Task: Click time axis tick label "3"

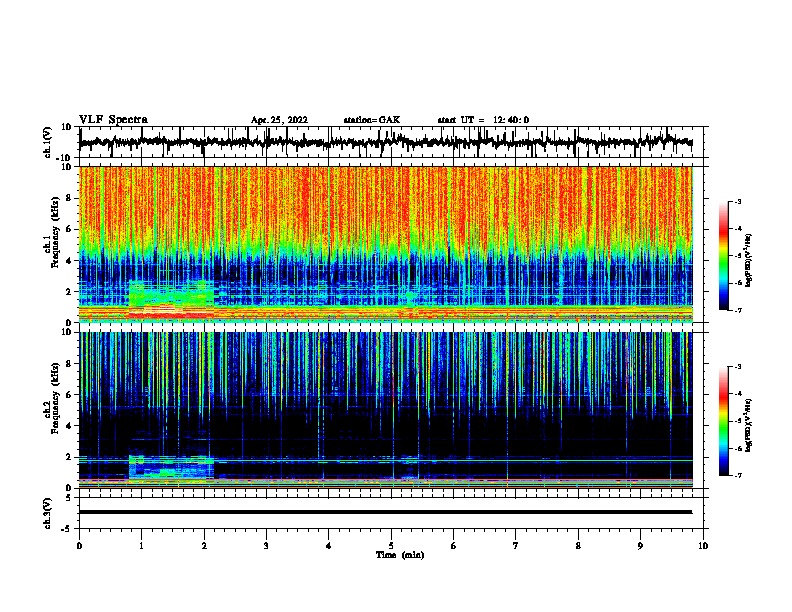Action: pyautogui.click(x=266, y=545)
